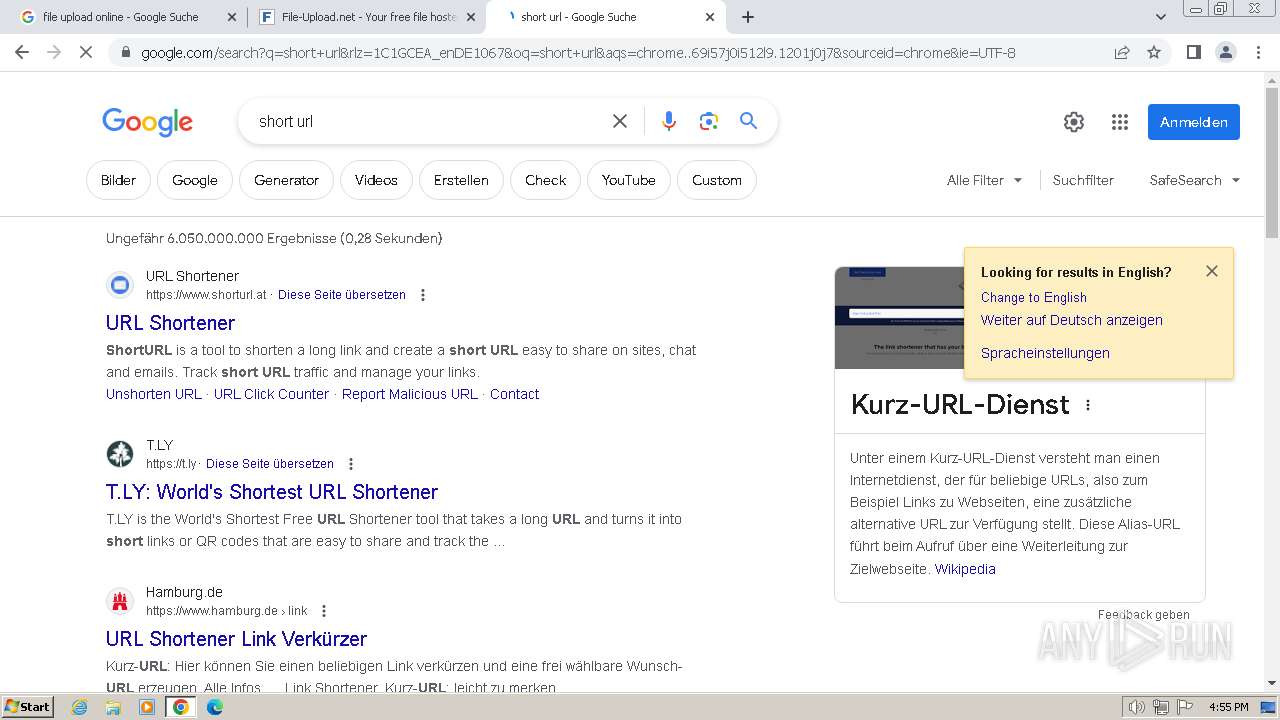The width and height of the screenshot is (1280, 720).
Task: Sign in with the Anmelden button
Action: (1194, 122)
